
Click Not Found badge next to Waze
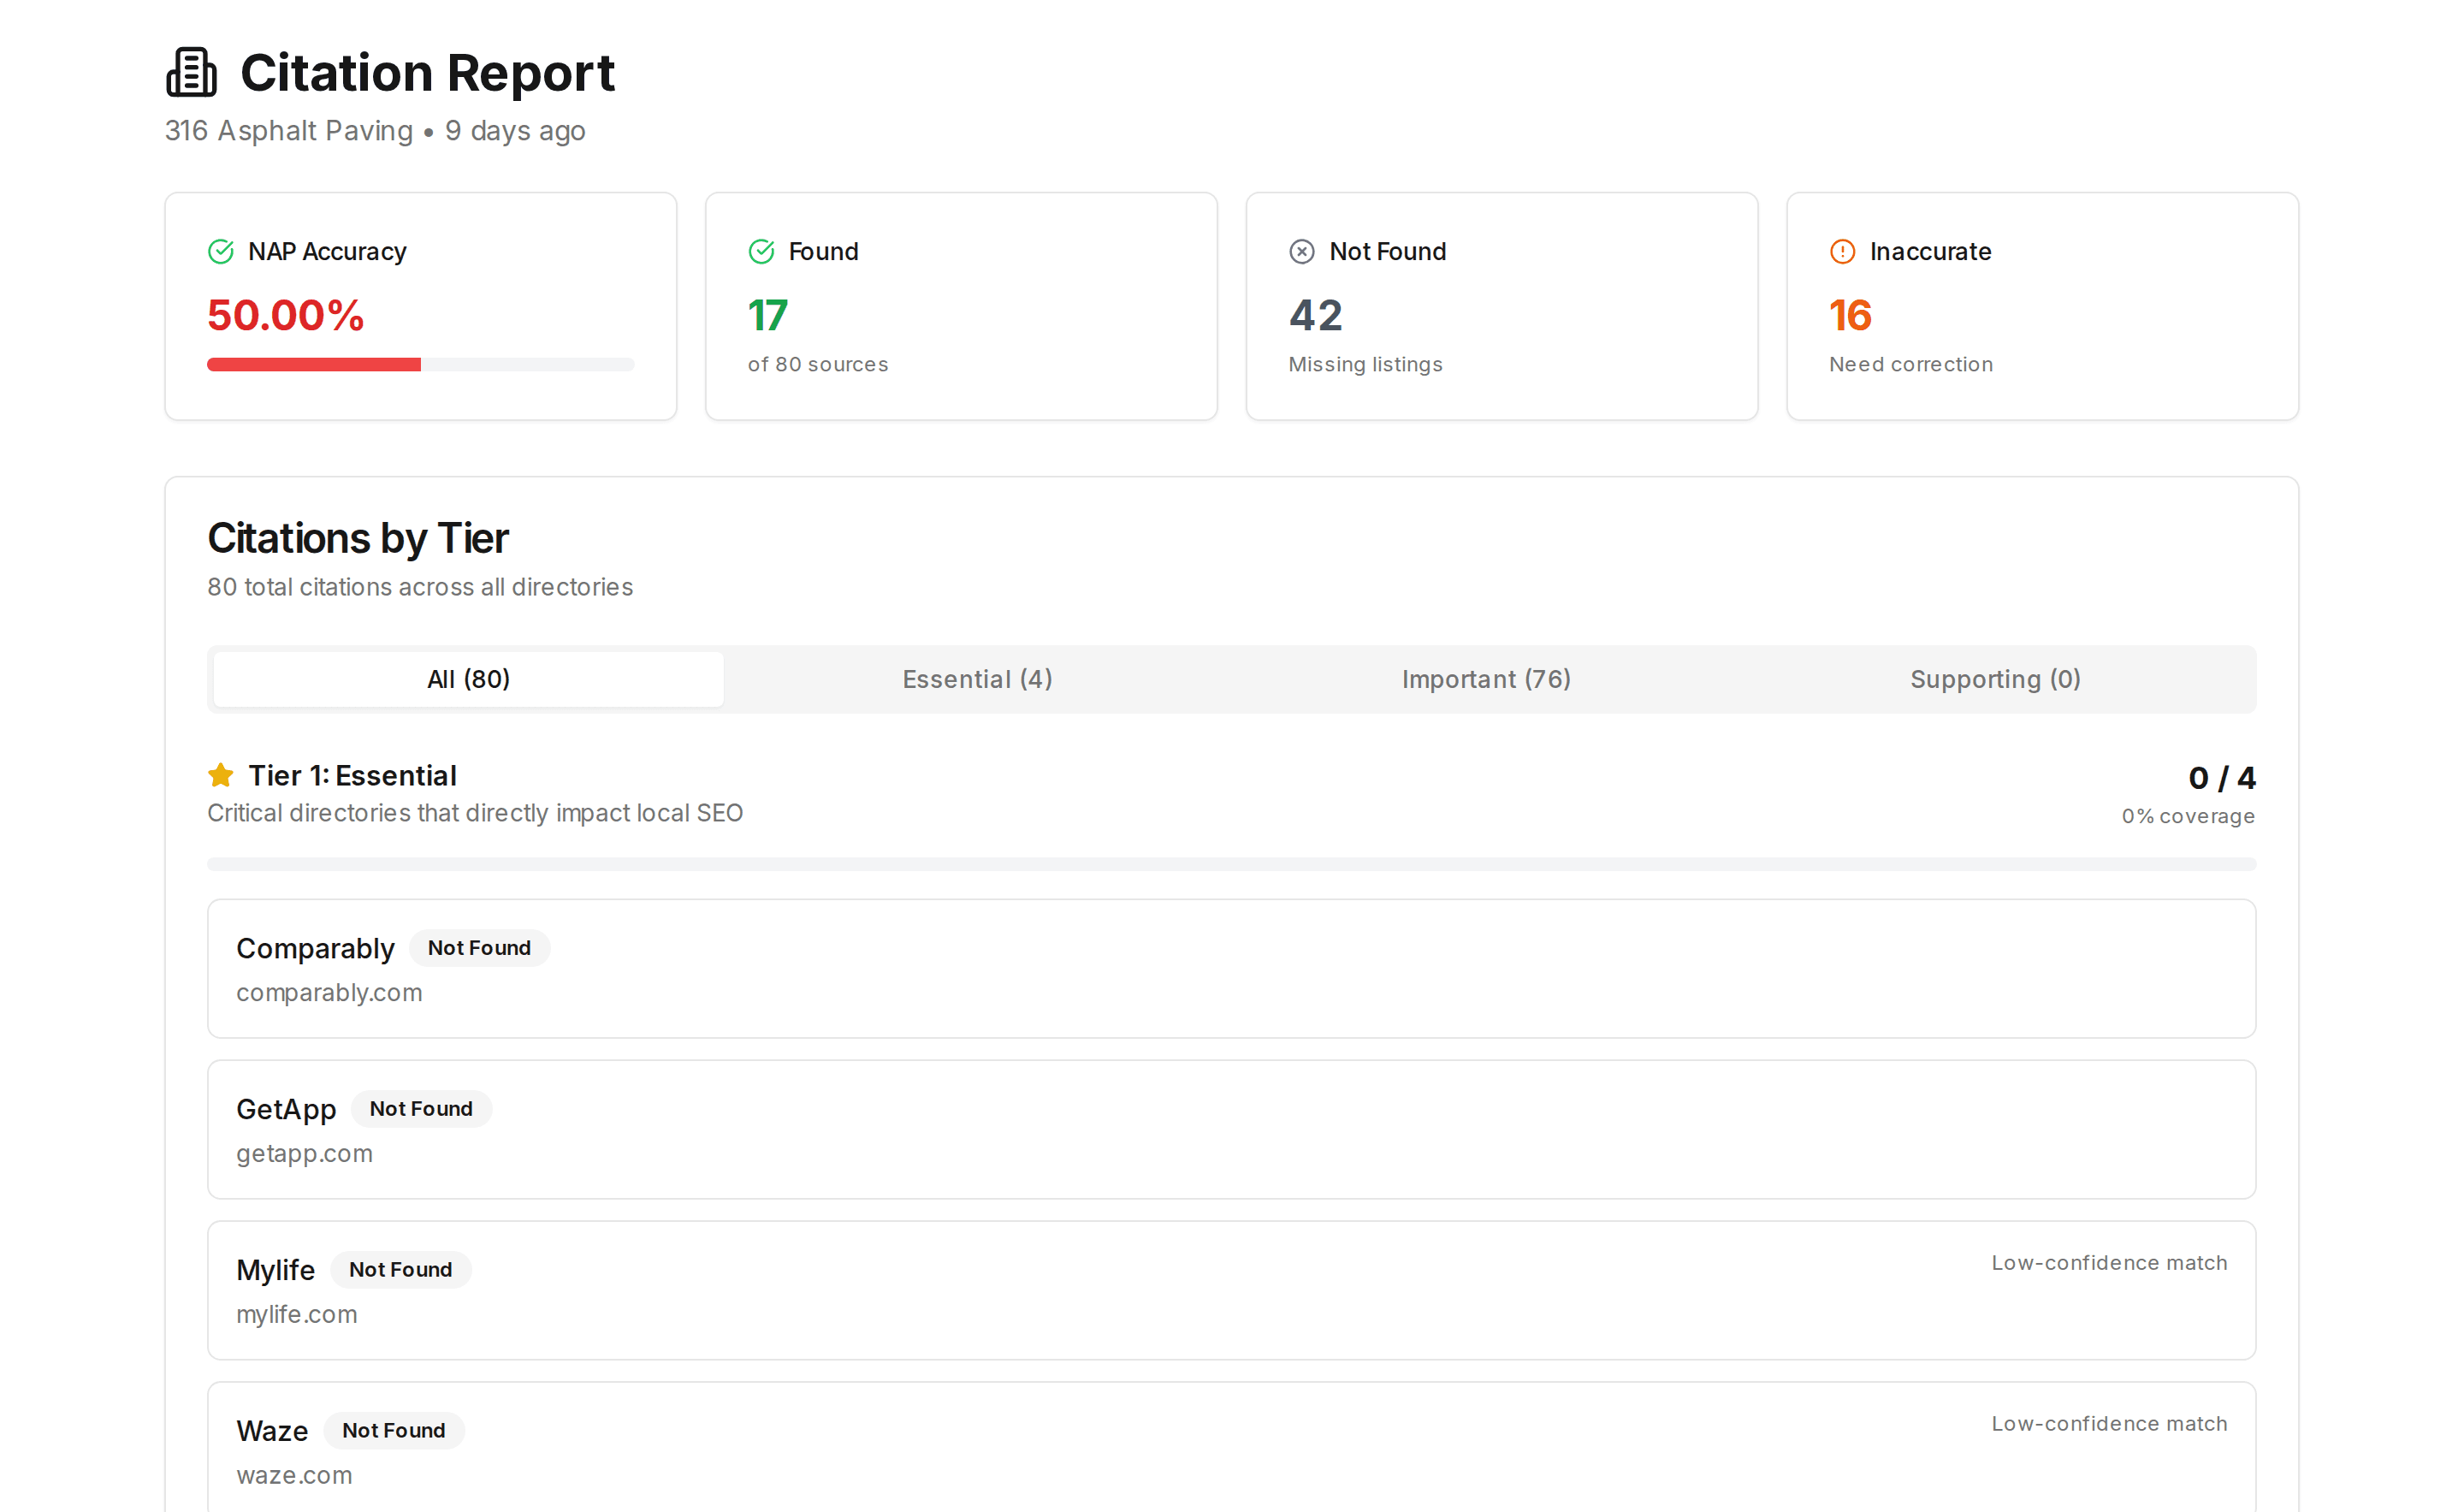(x=393, y=1431)
